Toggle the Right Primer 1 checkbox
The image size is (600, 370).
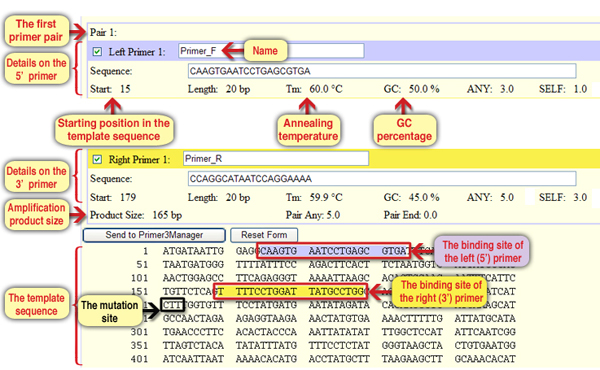pyautogui.click(x=97, y=159)
